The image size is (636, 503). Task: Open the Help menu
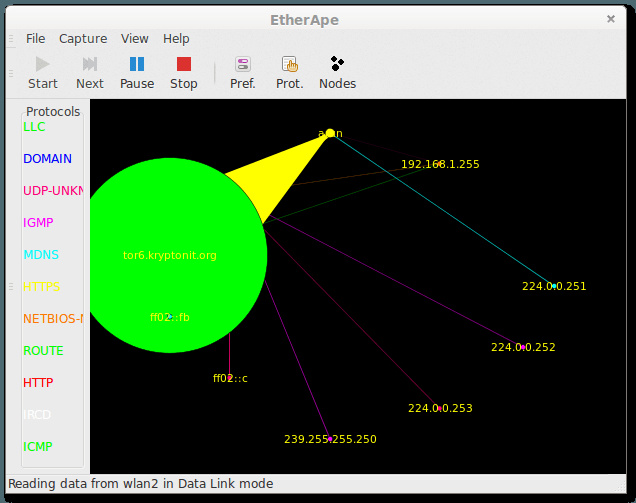pyautogui.click(x=176, y=39)
